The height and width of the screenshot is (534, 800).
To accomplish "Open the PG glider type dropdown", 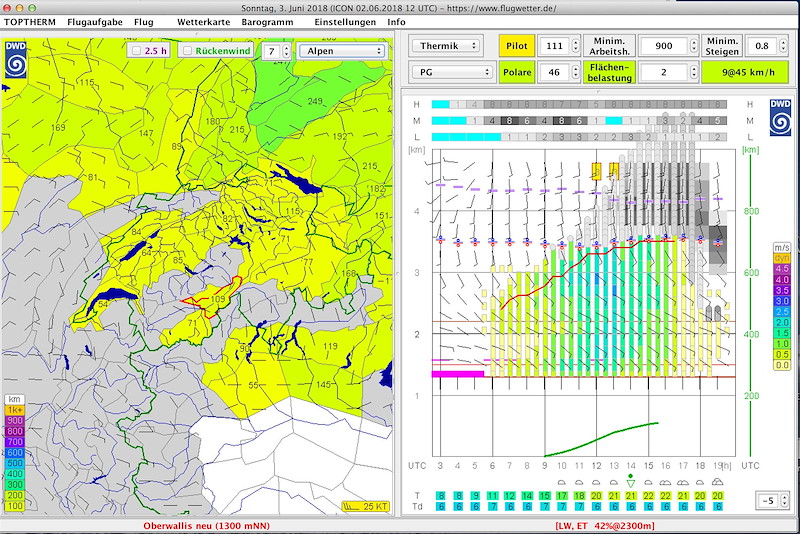I will point(453,72).
